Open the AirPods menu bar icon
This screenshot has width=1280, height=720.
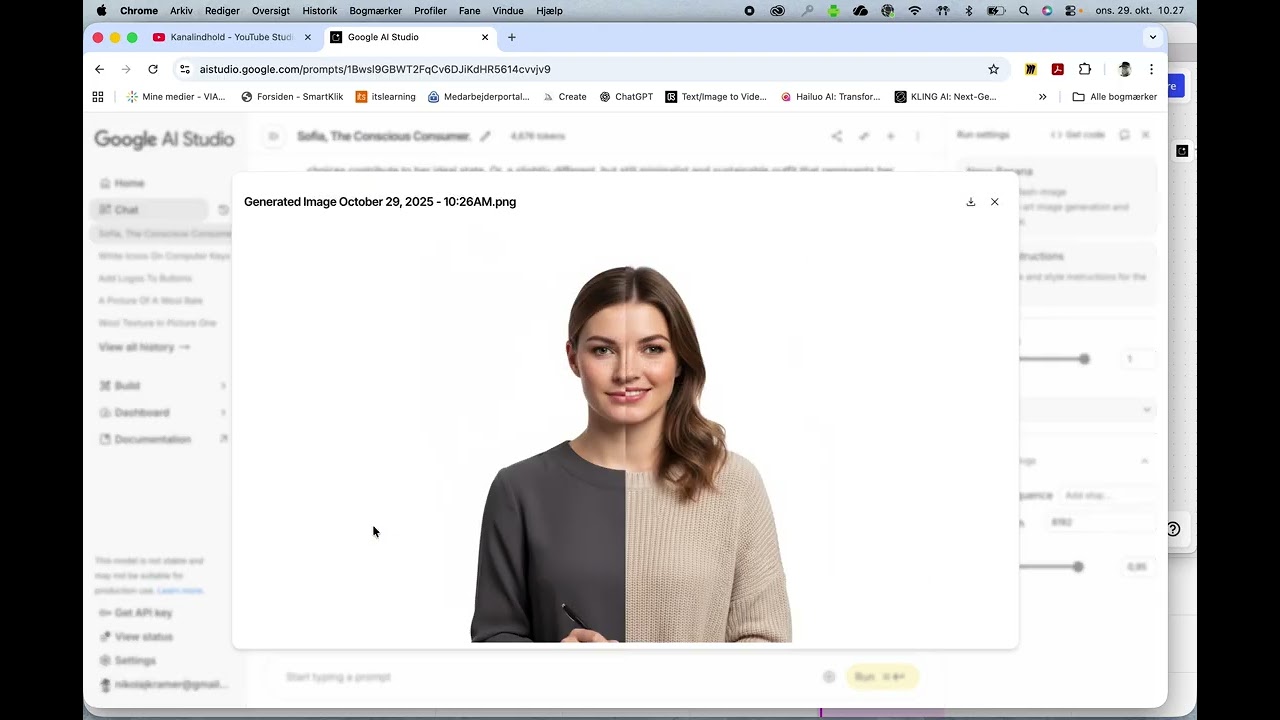[x=941, y=10]
